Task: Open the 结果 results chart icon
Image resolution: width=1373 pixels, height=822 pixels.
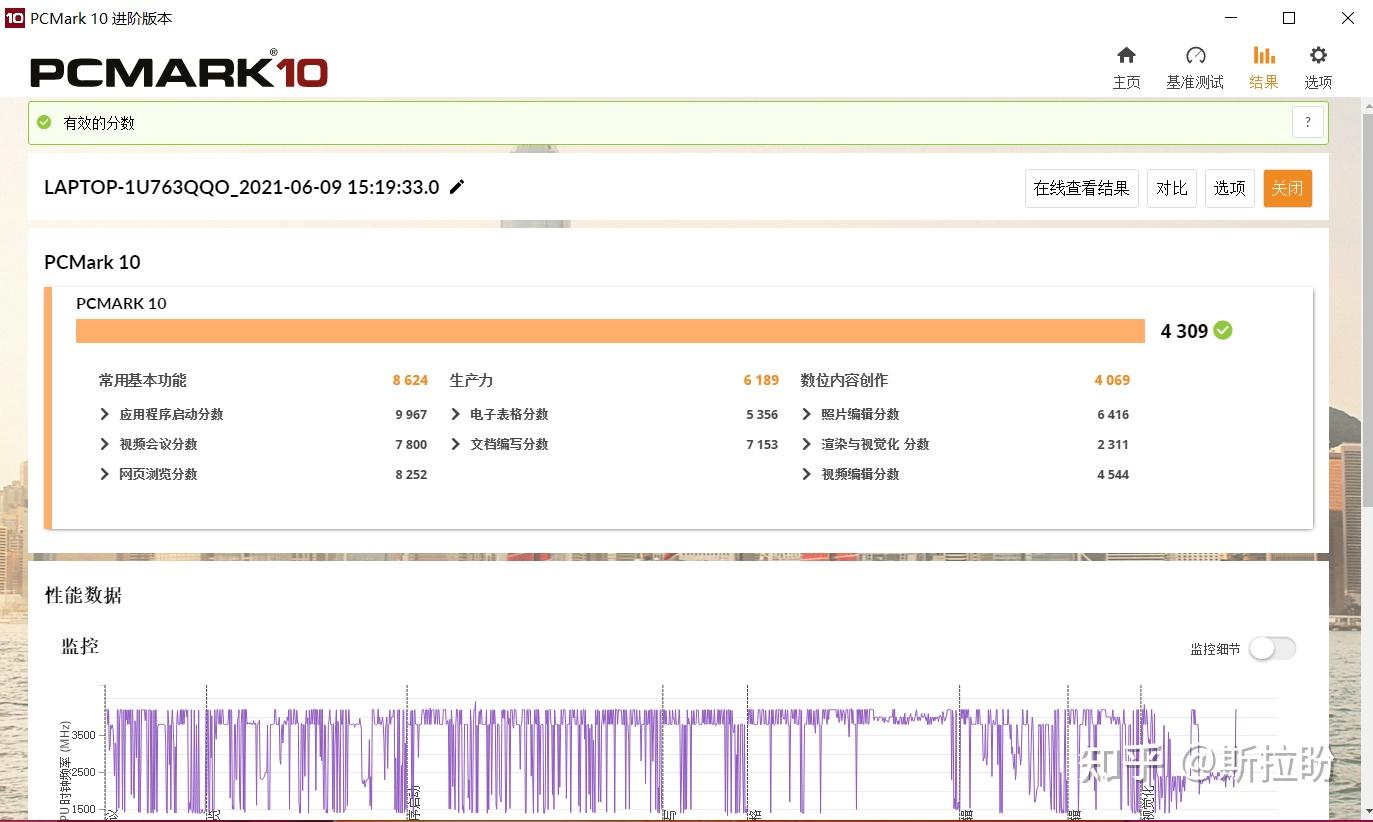Action: [1264, 55]
